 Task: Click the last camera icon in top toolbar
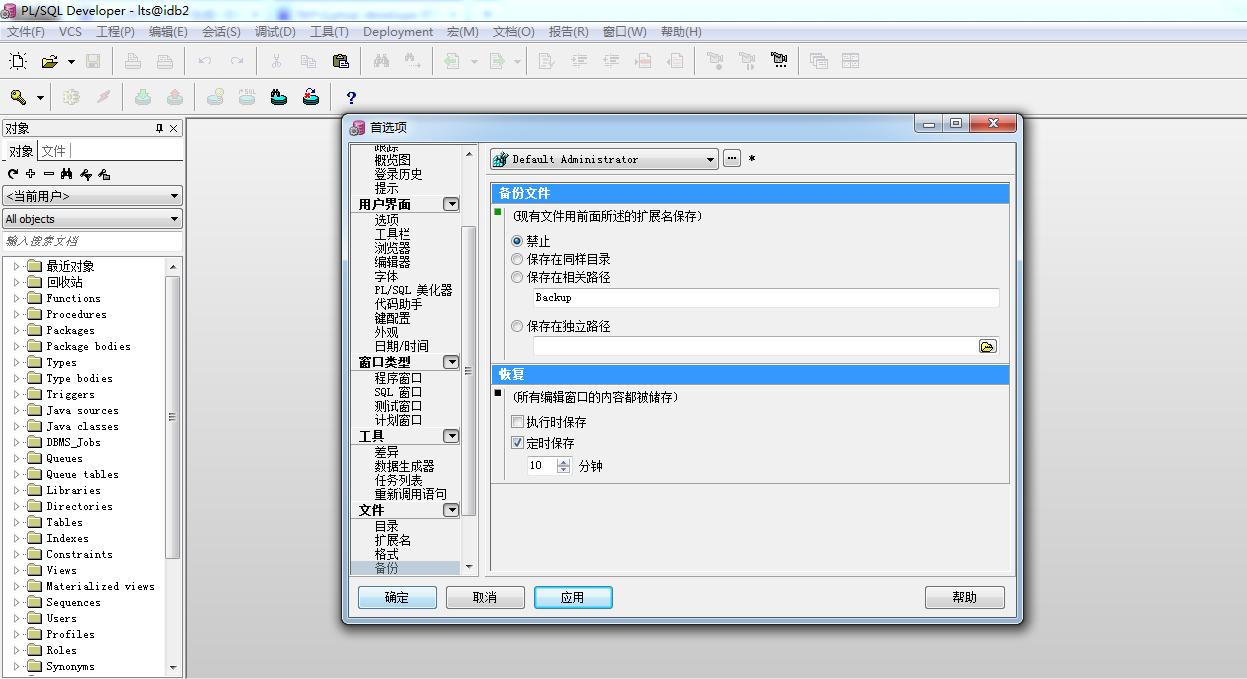pos(779,62)
